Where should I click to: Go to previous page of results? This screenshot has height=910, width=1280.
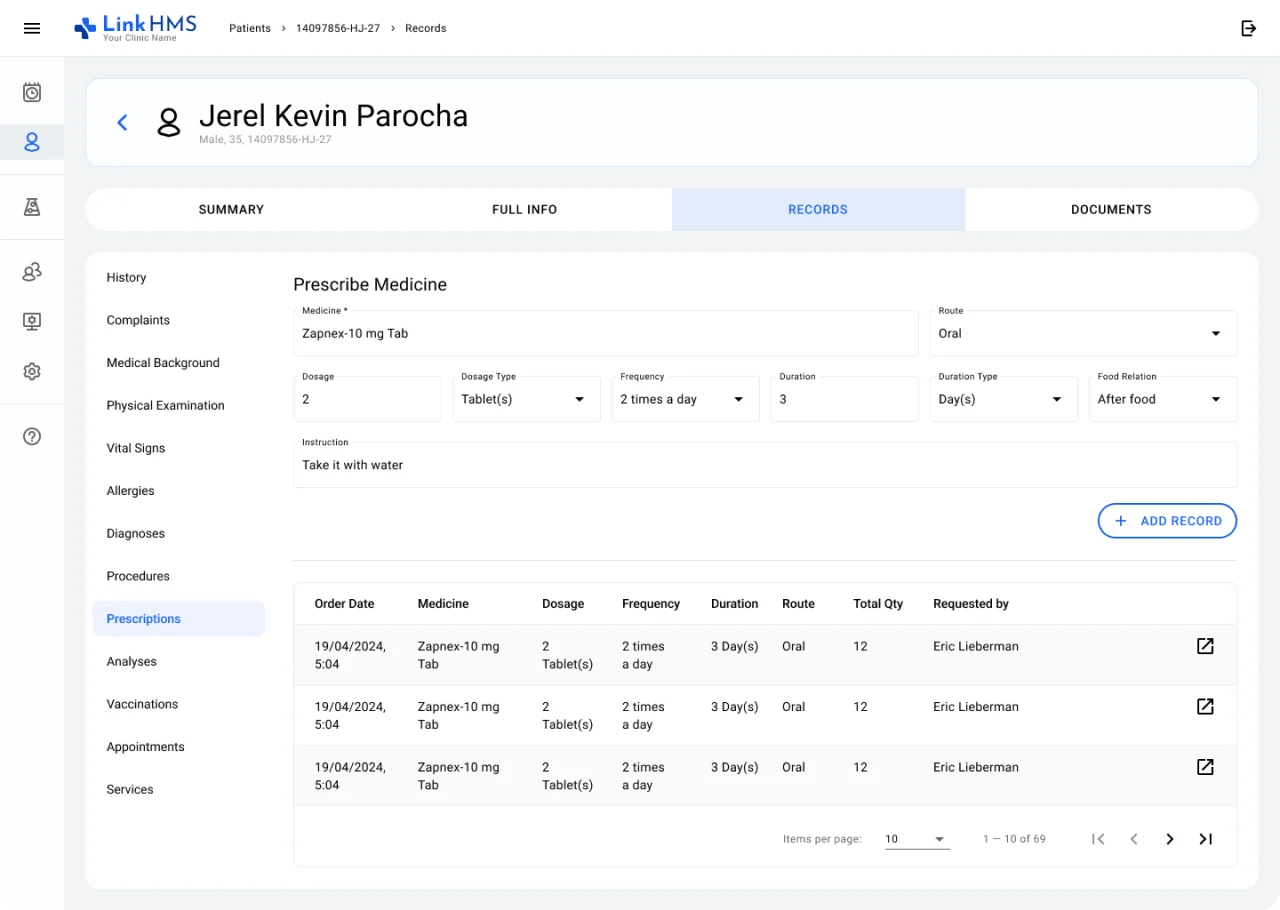1134,839
